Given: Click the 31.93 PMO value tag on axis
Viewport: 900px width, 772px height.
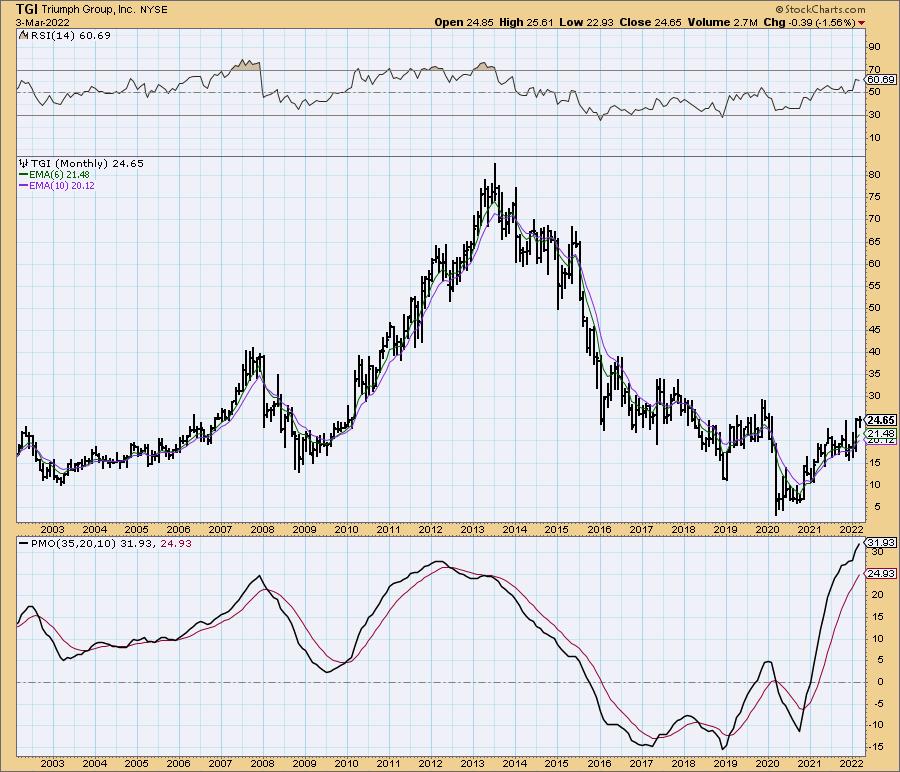Looking at the screenshot, I should pos(881,542).
